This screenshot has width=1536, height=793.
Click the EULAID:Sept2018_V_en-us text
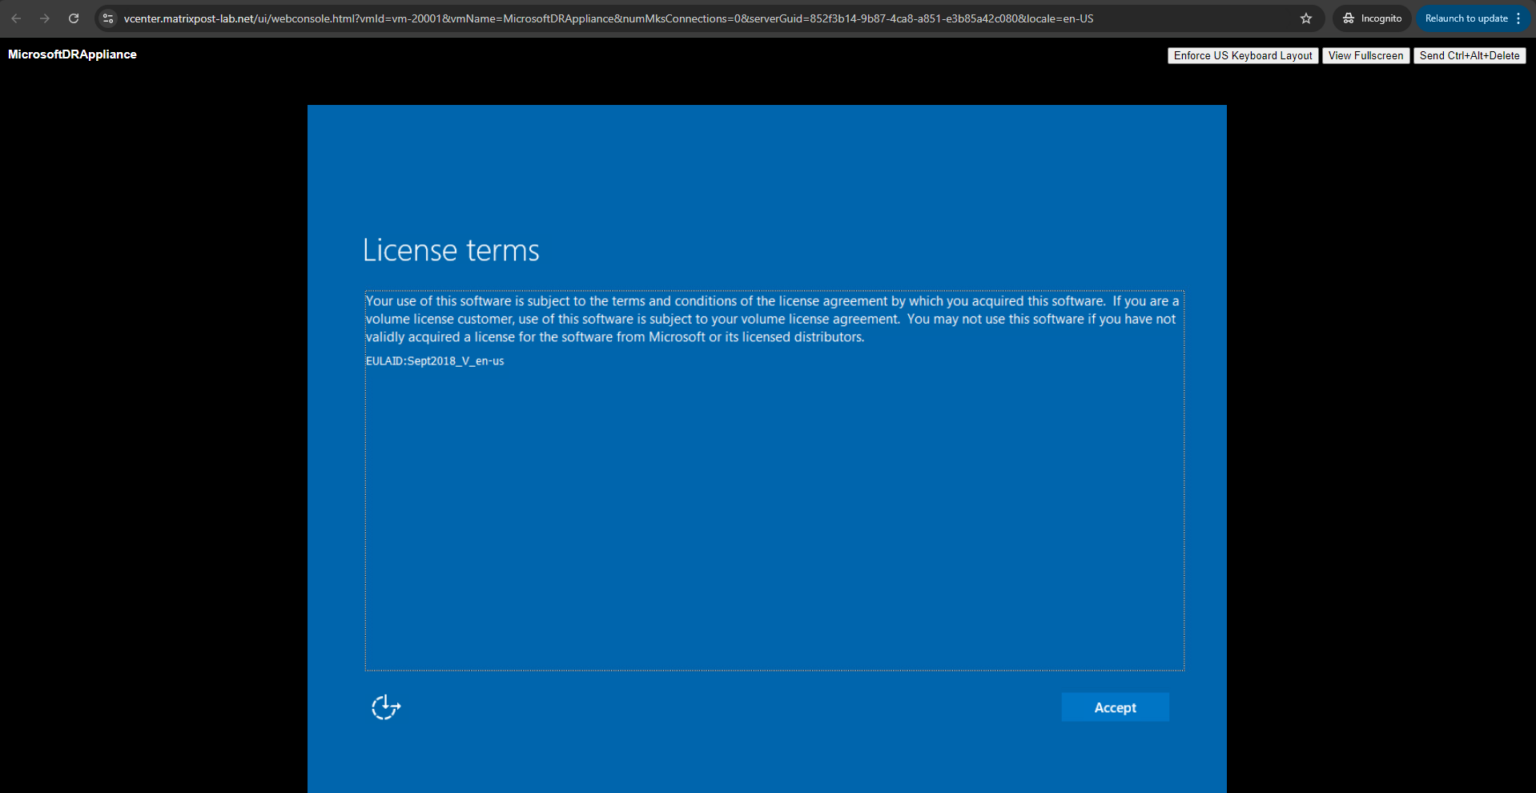coord(434,361)
